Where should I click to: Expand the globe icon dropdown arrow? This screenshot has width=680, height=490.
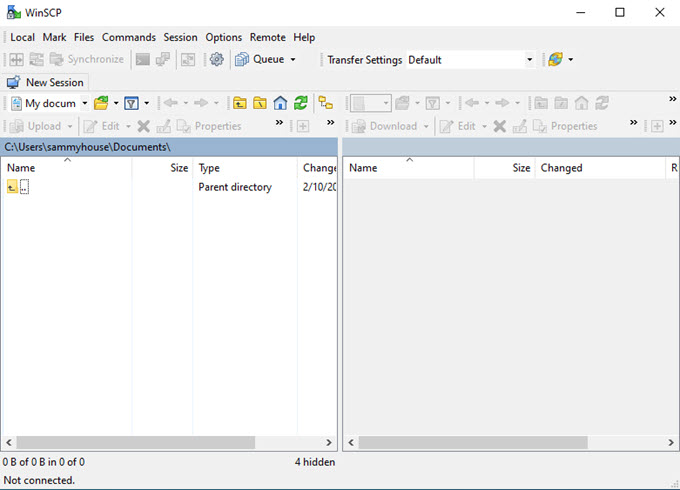(x=571, y=59)
